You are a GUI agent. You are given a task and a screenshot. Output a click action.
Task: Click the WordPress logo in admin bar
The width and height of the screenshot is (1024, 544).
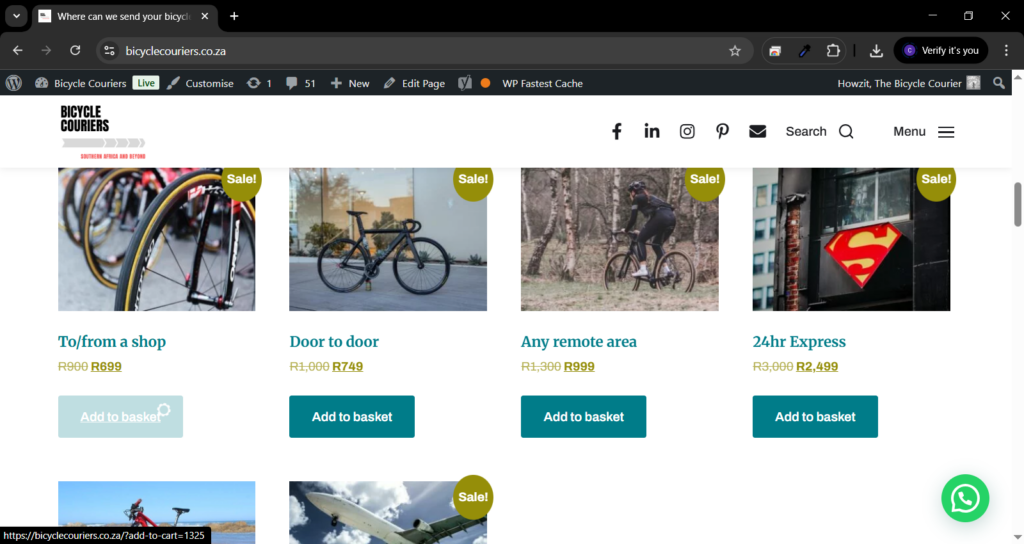click(14, 83)
